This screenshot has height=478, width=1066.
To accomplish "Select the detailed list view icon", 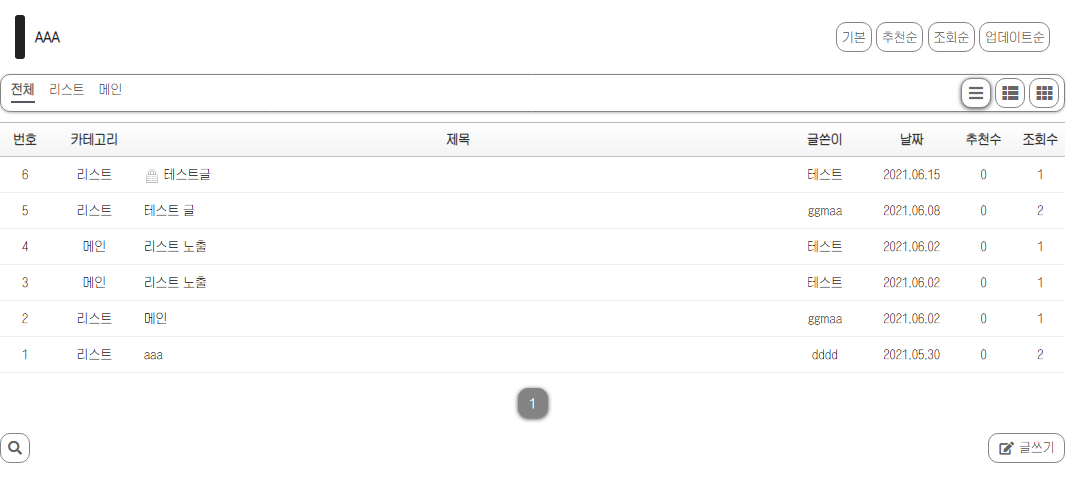I will [x=1010, y=93].
